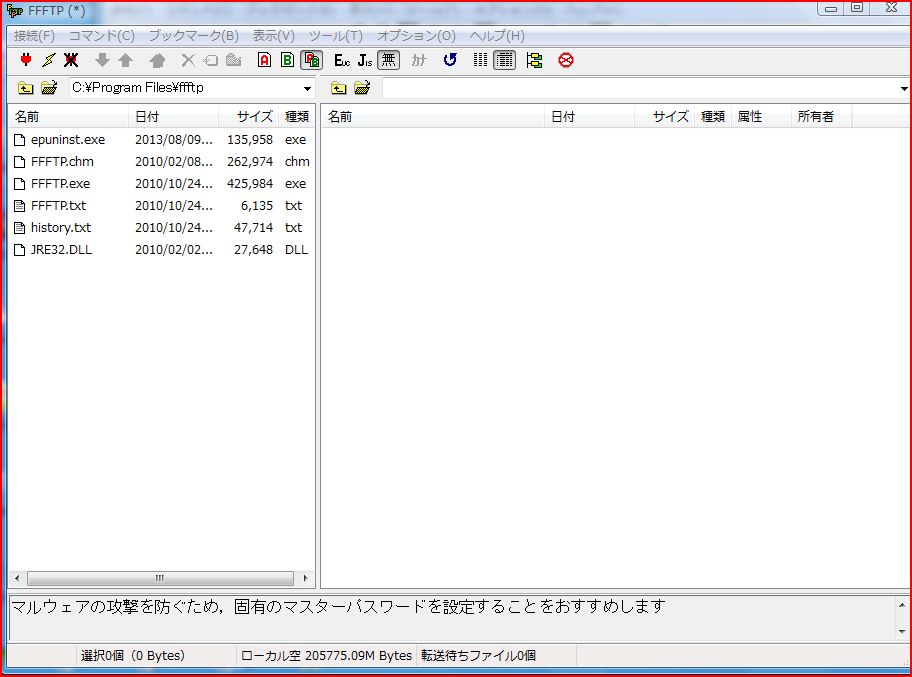Open the ツール(T) menu
This screenshot has width=912, height=677.
coord(336,36)
